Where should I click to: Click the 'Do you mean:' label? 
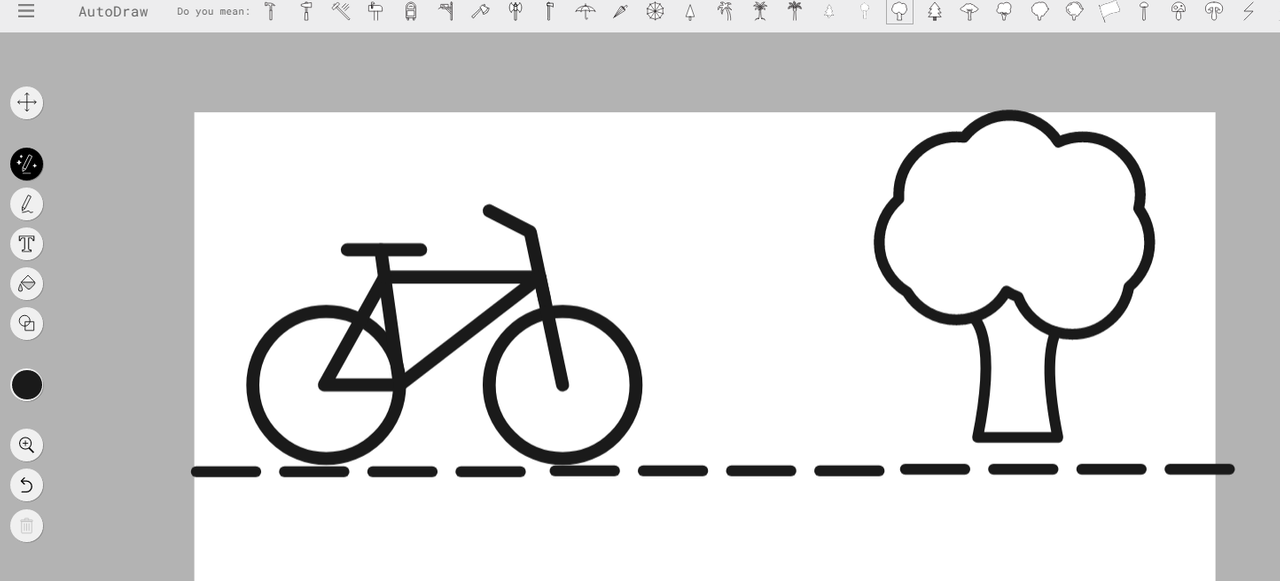[213, 12]
